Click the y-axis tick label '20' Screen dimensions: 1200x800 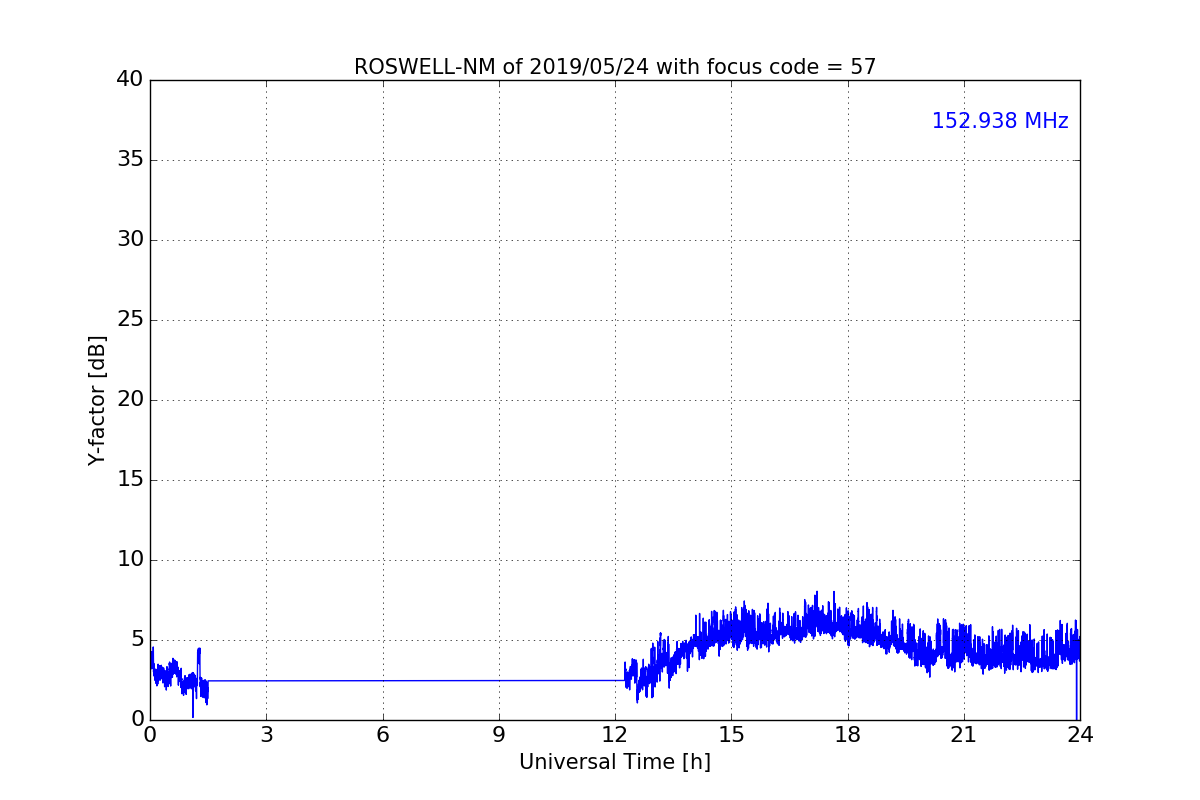point(130,400)
